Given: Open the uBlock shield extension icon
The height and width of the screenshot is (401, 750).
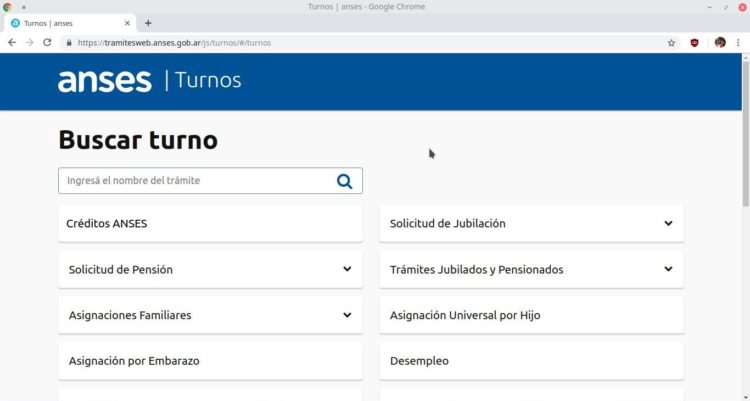Looking at the screenshot, I should (x=695, y=43).
